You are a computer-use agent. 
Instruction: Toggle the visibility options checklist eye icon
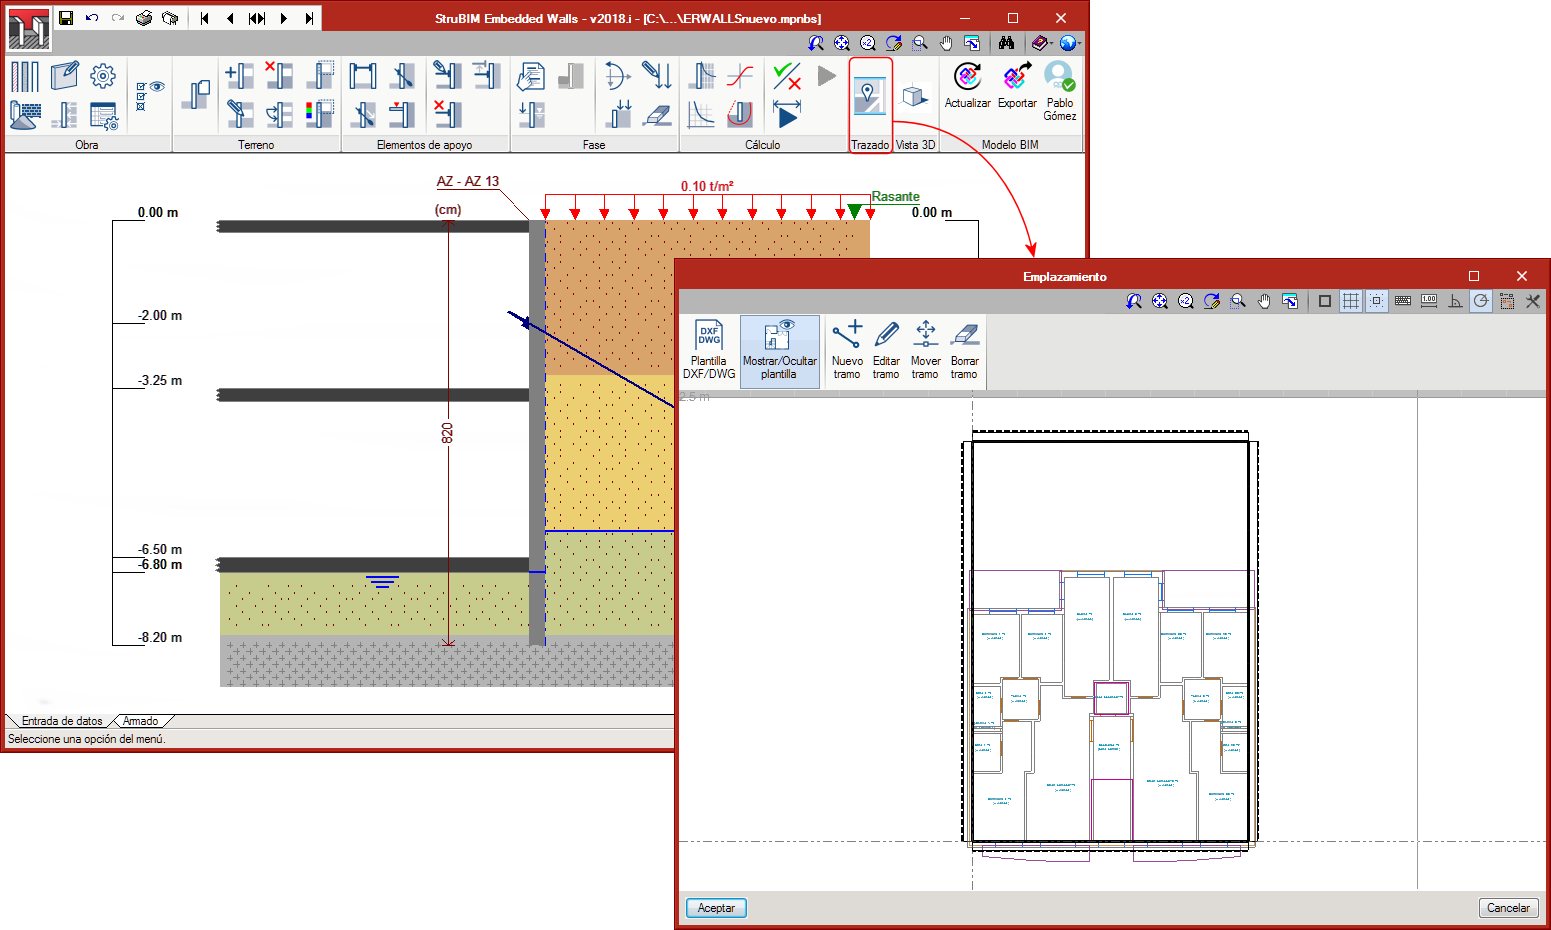click(x=150, y=96)
